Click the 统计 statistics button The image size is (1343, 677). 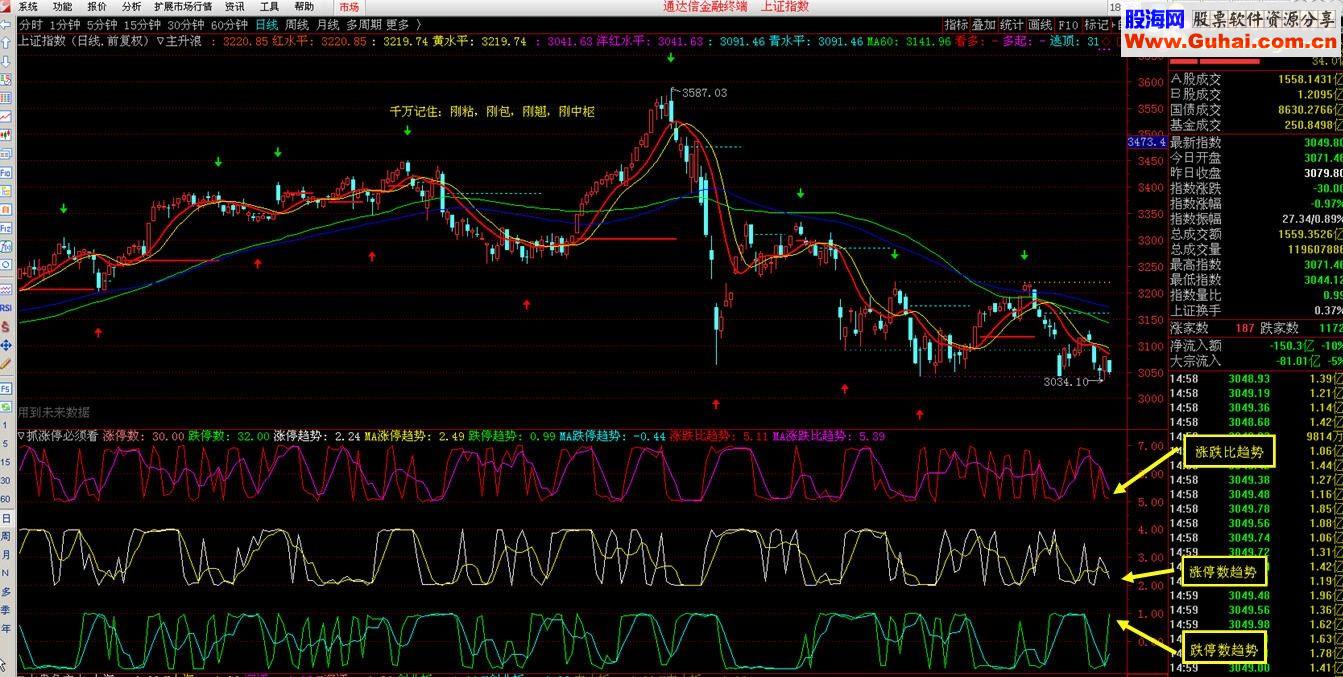pos(1012,25)
